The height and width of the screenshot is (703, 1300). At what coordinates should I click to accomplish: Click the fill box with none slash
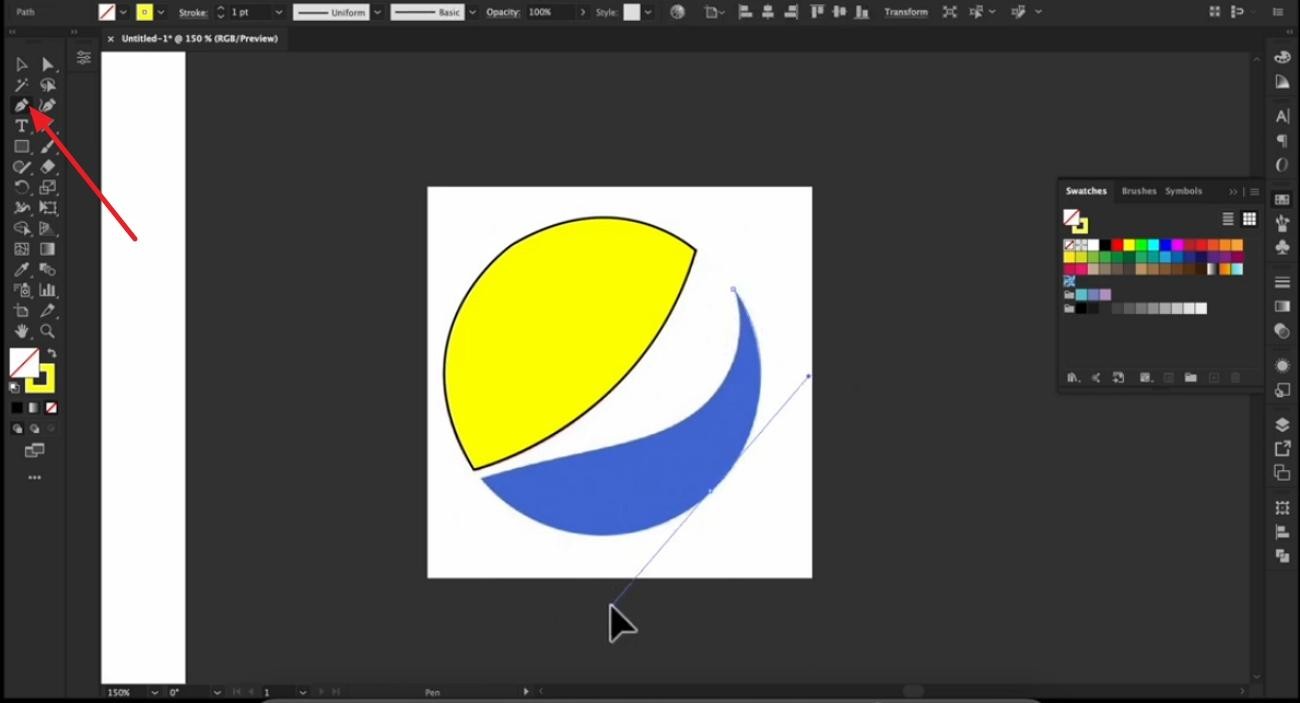pos(24,362)
